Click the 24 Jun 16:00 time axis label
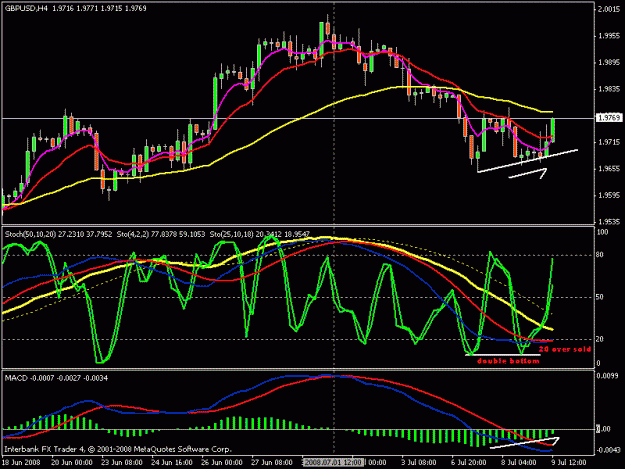This screenshot has height=469, width=625. [172, 463]
